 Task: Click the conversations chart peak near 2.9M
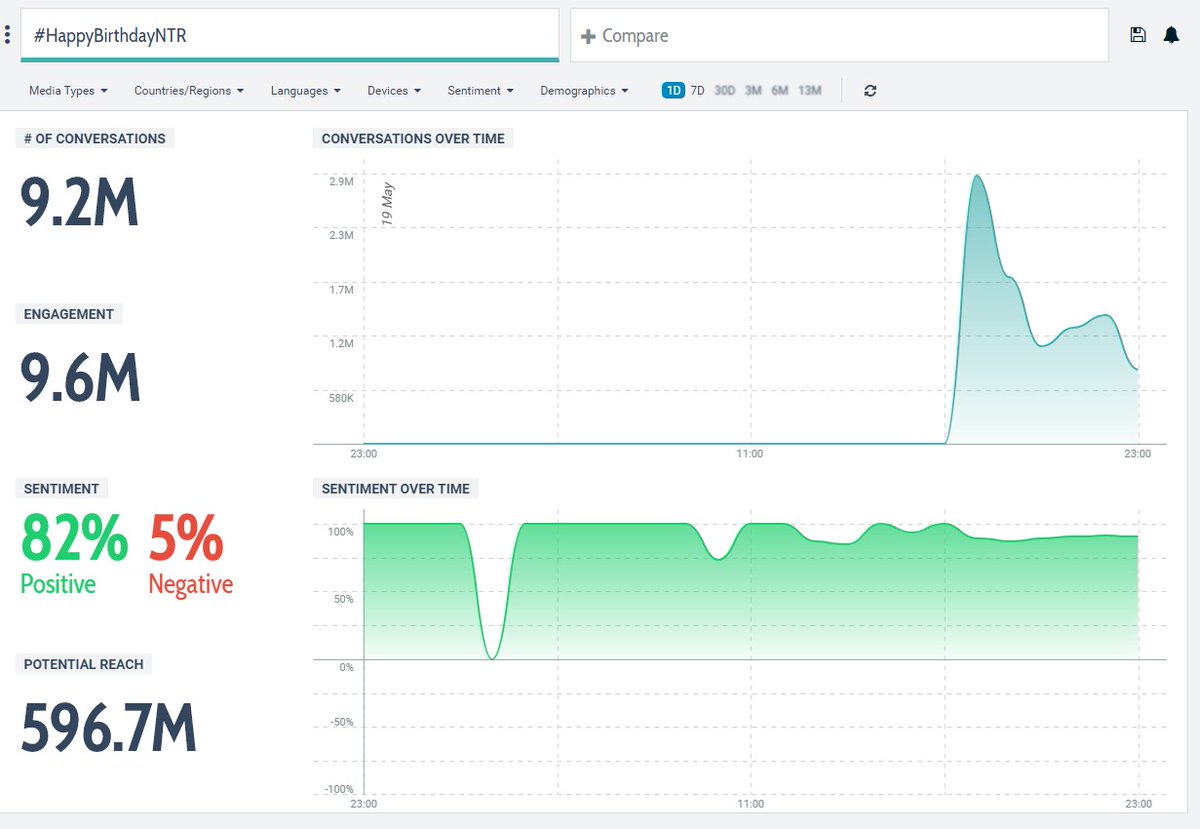click(x=976, y=177)
